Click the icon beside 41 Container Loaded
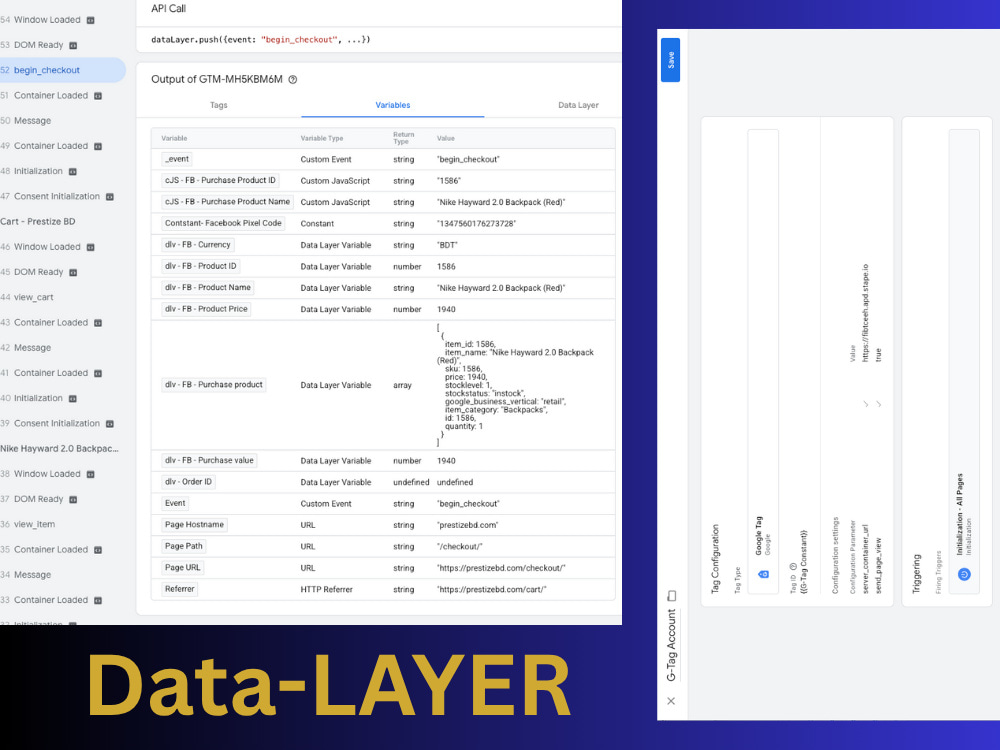Viewport: 1000px width, 750px height. coord(98,373)
